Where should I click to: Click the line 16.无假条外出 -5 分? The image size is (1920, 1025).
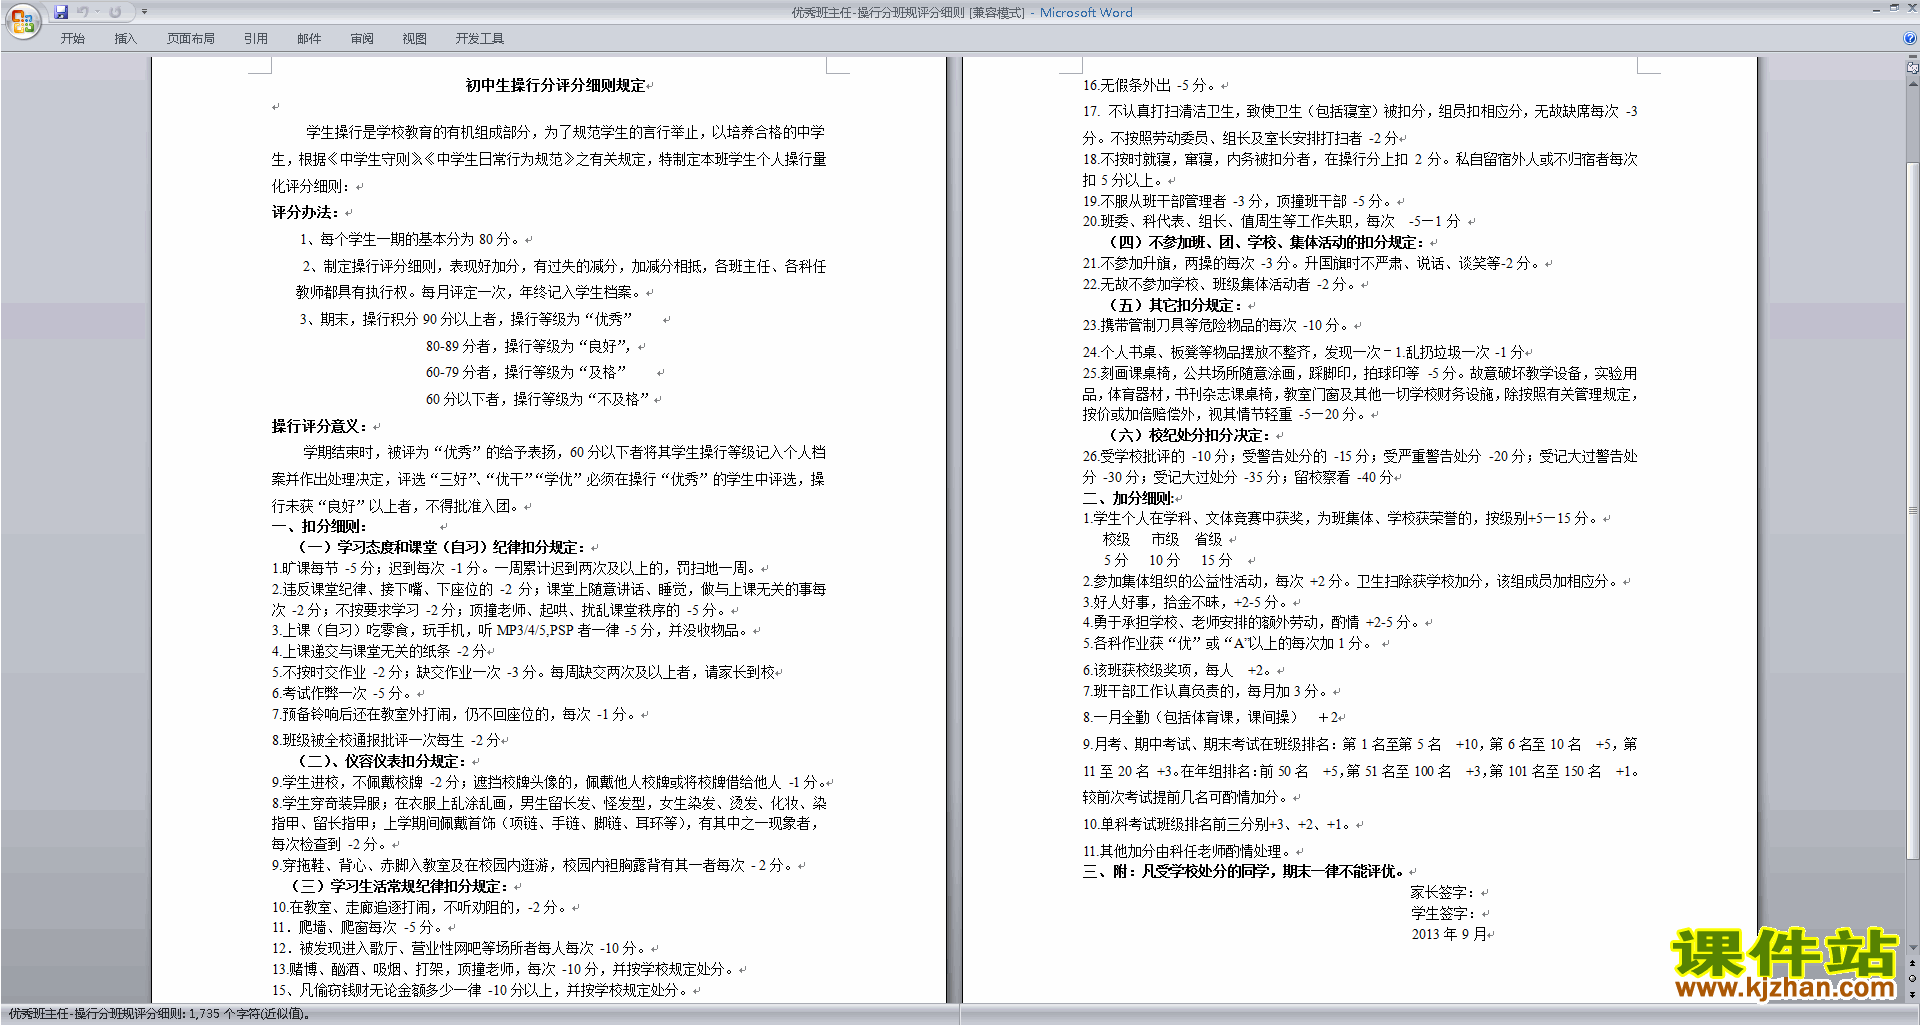pos(1150,86)
